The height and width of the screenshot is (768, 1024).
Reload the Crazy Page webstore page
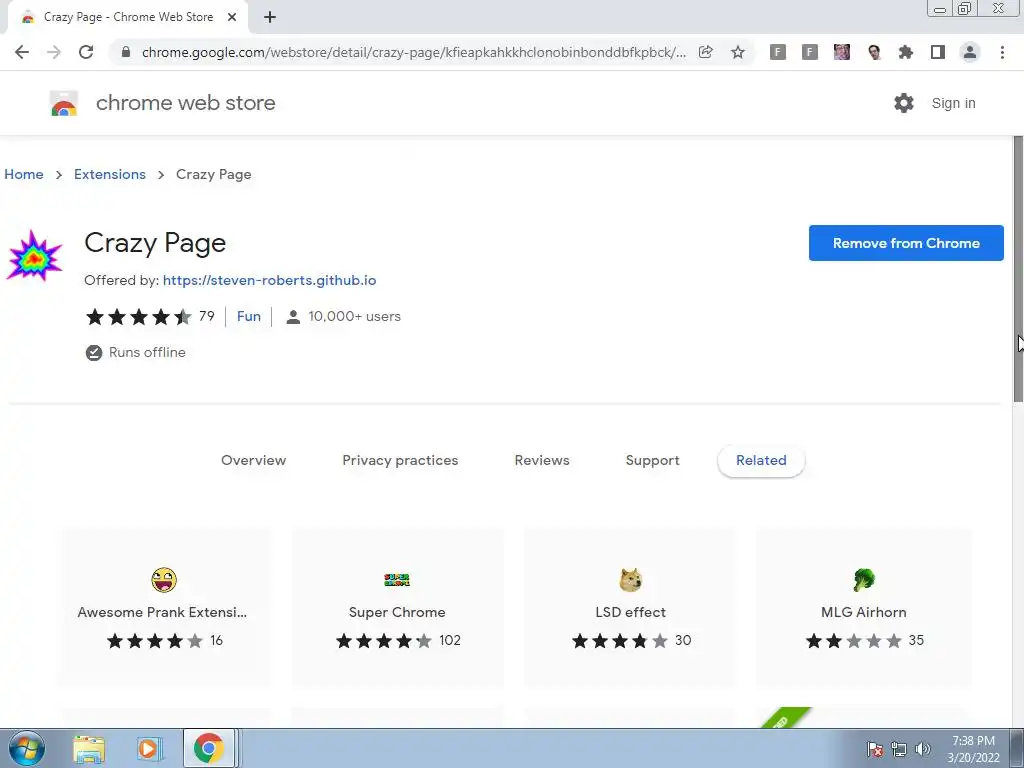(86, 52)
